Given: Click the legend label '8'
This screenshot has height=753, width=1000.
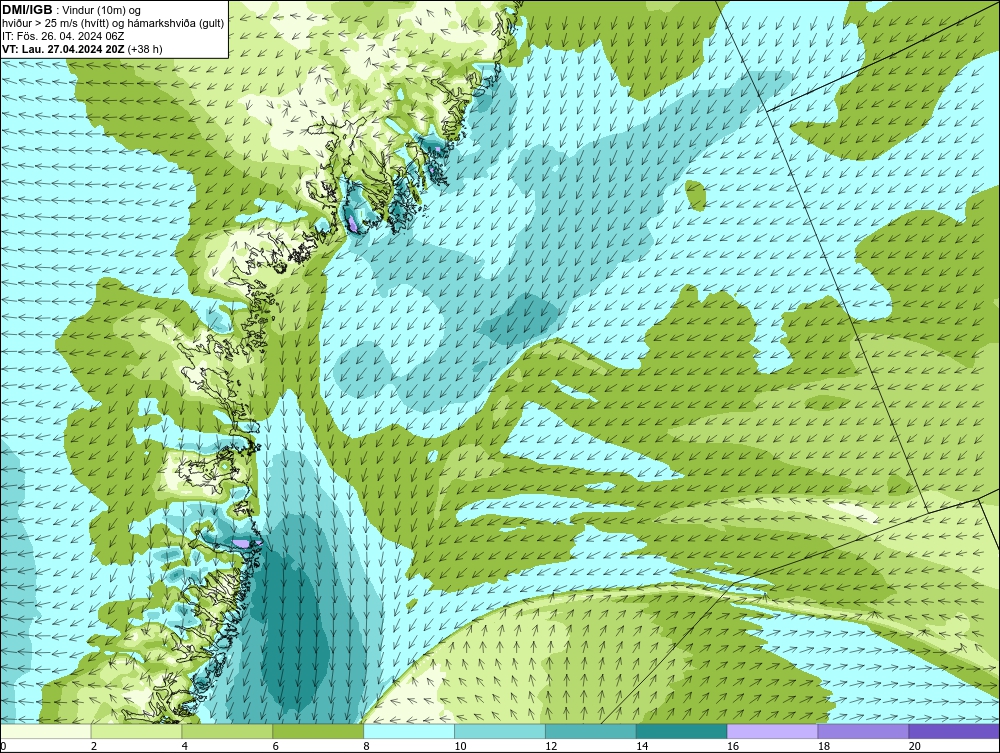Looking at the screenshot, I should click(367, 746).
